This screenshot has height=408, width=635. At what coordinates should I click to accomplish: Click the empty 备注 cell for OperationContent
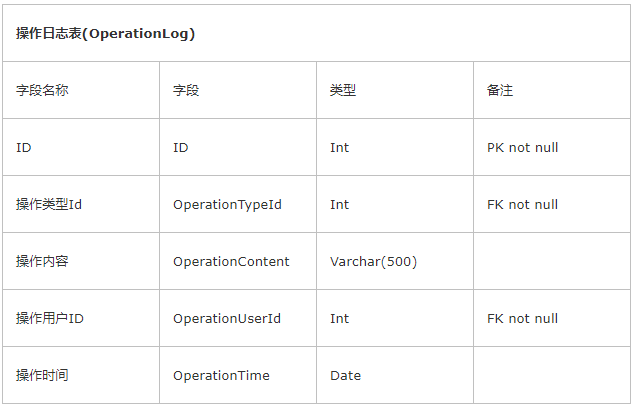552,261
